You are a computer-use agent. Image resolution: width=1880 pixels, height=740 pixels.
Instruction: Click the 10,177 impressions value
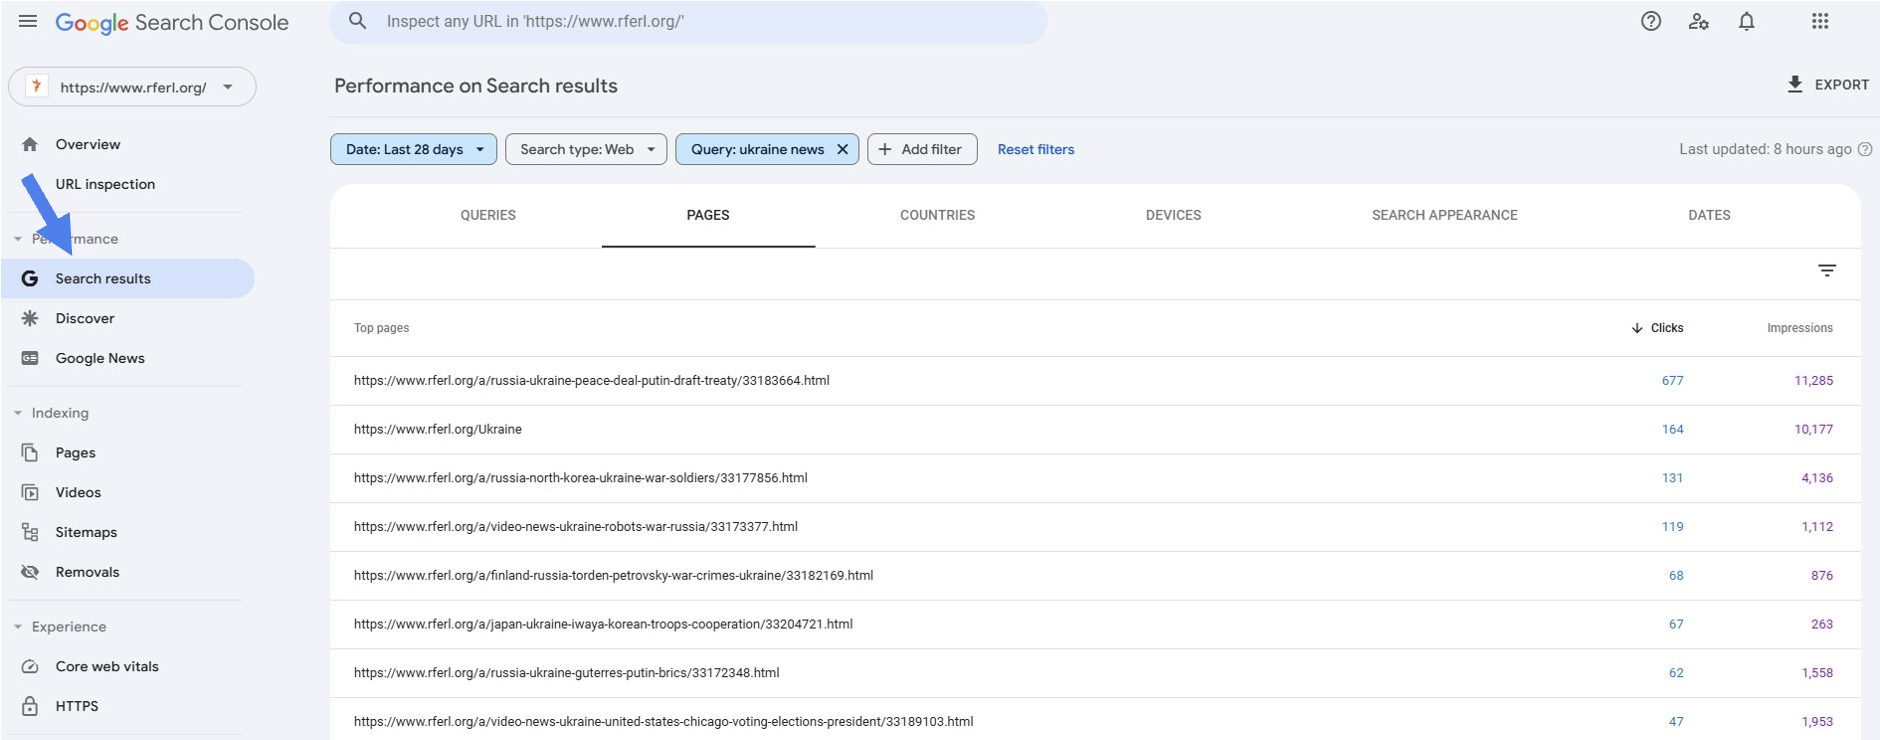click(x=1813, y=429)
